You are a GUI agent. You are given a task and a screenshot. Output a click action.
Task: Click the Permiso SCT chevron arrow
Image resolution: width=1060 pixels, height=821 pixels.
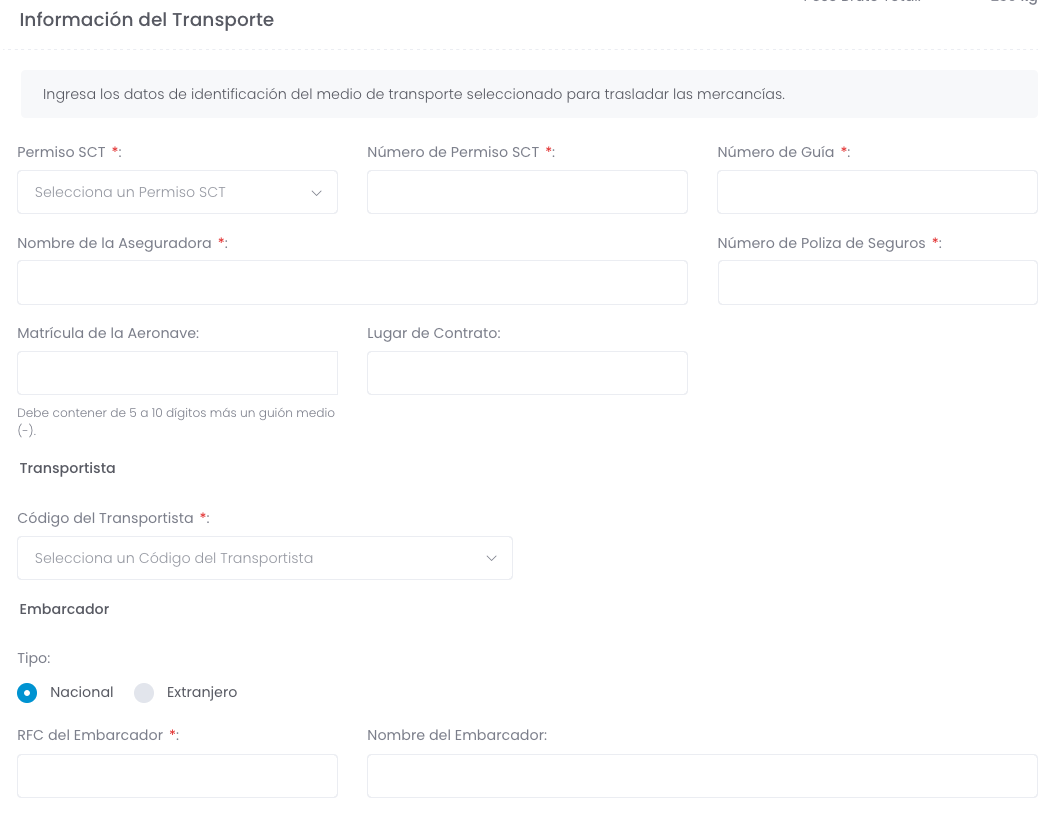pos(316,193)
